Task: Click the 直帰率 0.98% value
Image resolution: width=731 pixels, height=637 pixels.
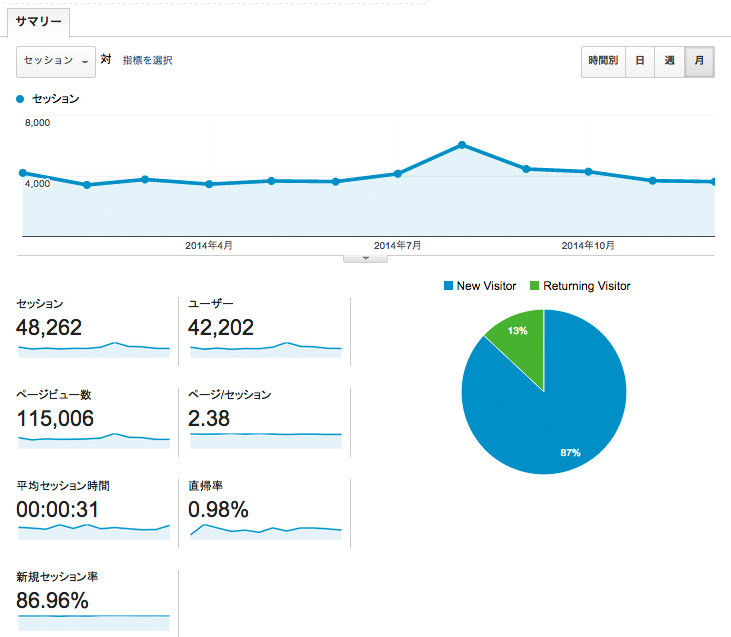Action: pos(218,509)
